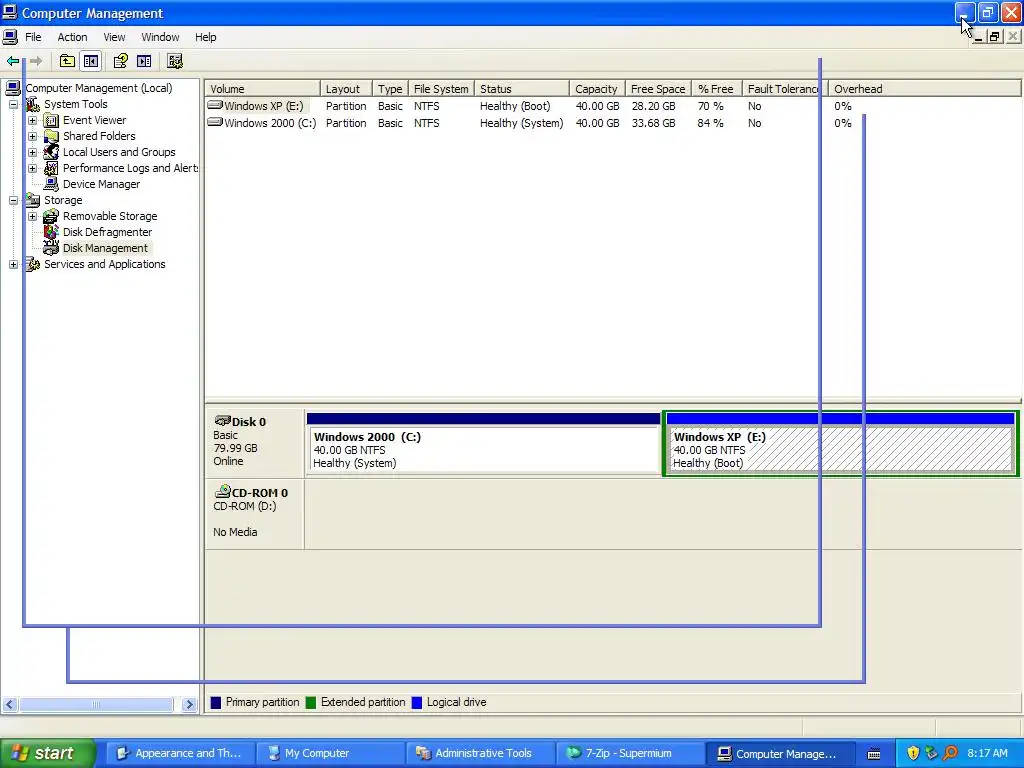Sort by the Free Space column header
This screenshot has height=768, width=1024.
[658, 89]
